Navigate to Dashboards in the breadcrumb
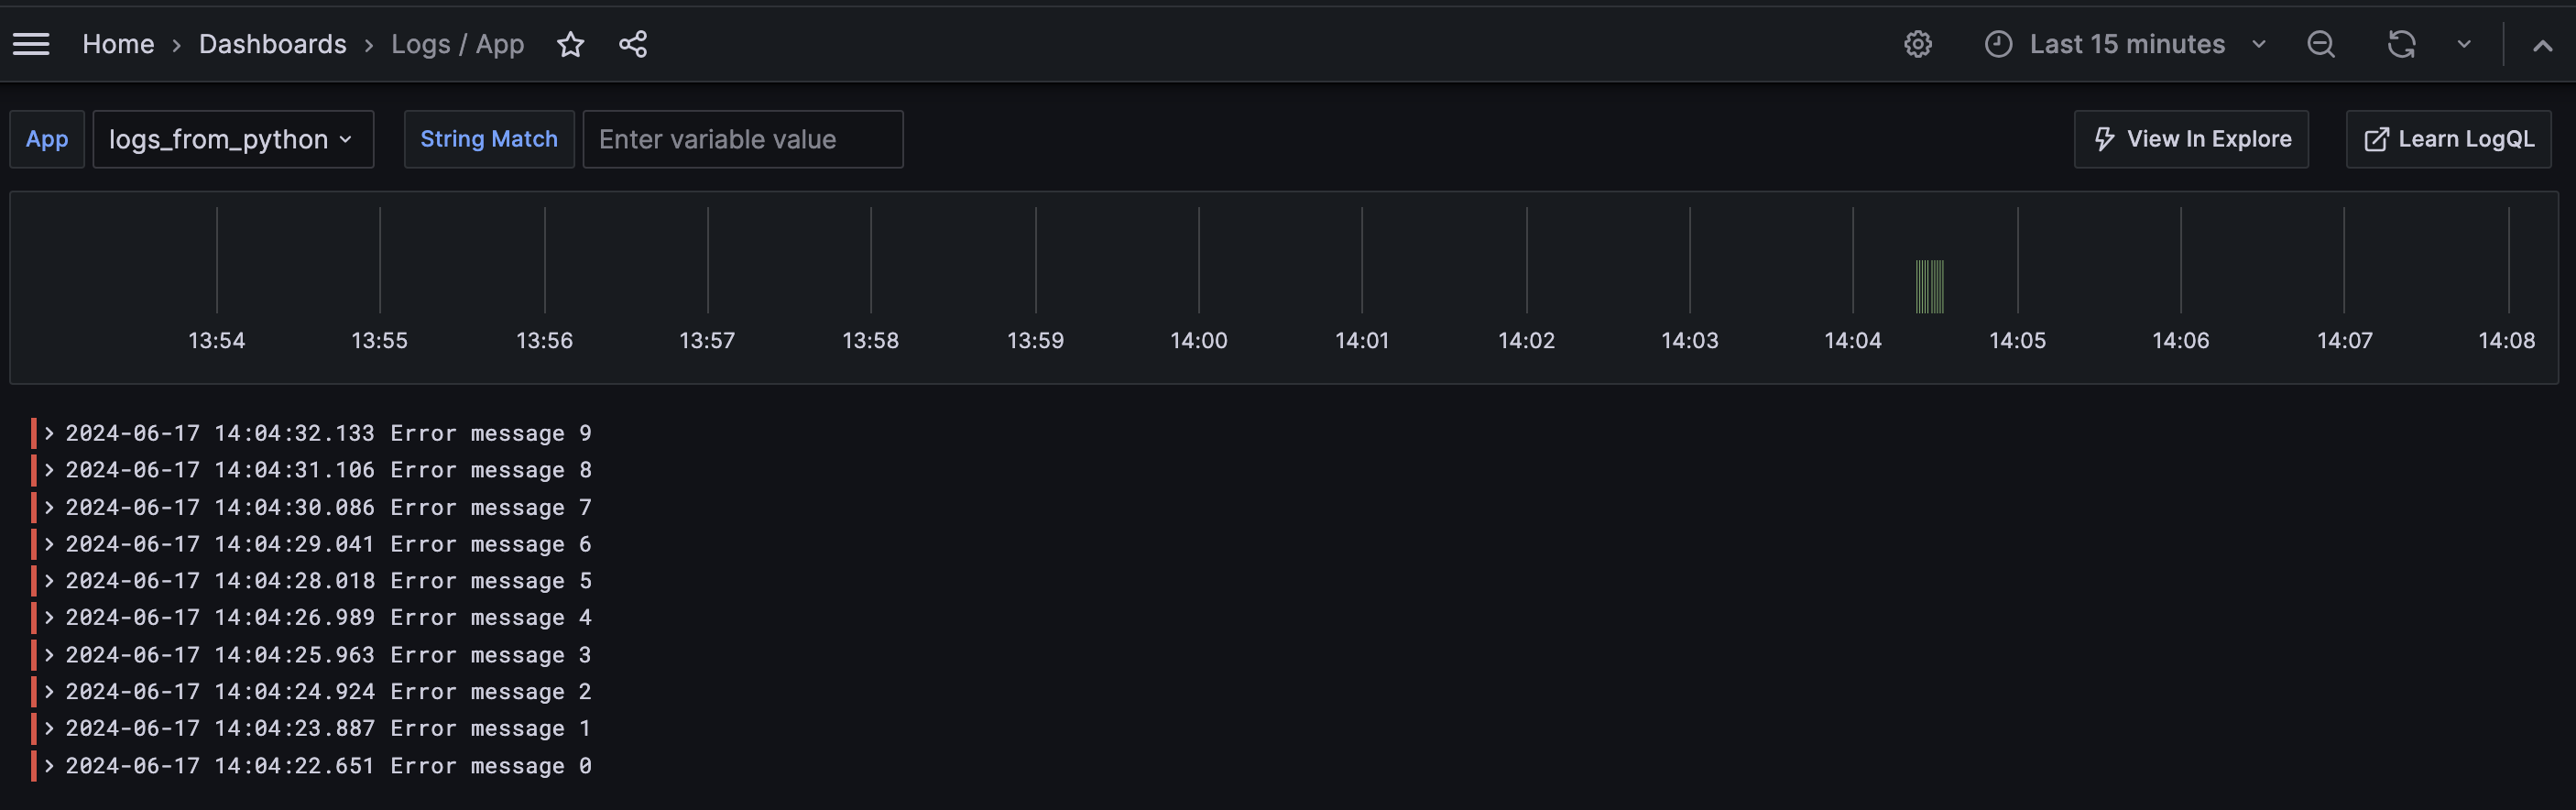Screen dimensions: 2576x810 click(272, 44)
